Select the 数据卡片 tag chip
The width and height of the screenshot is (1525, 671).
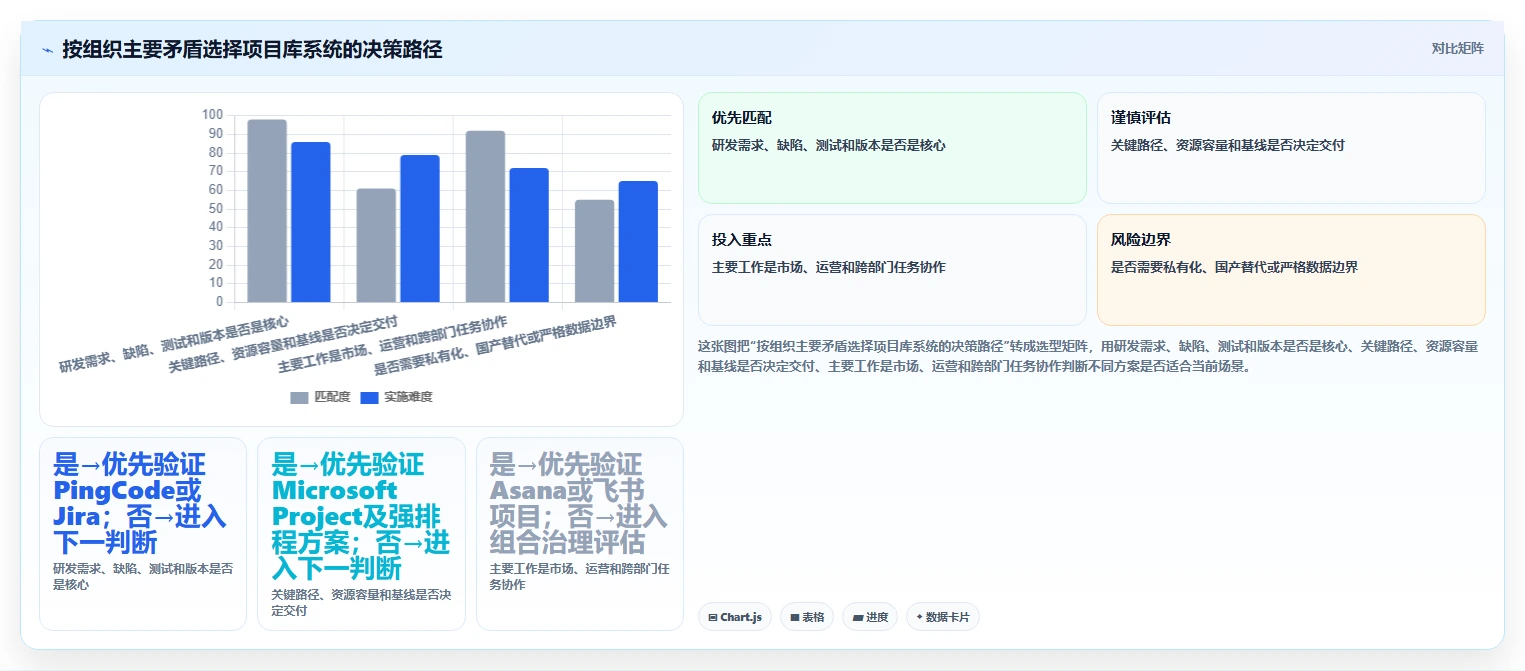pos(943,617)
